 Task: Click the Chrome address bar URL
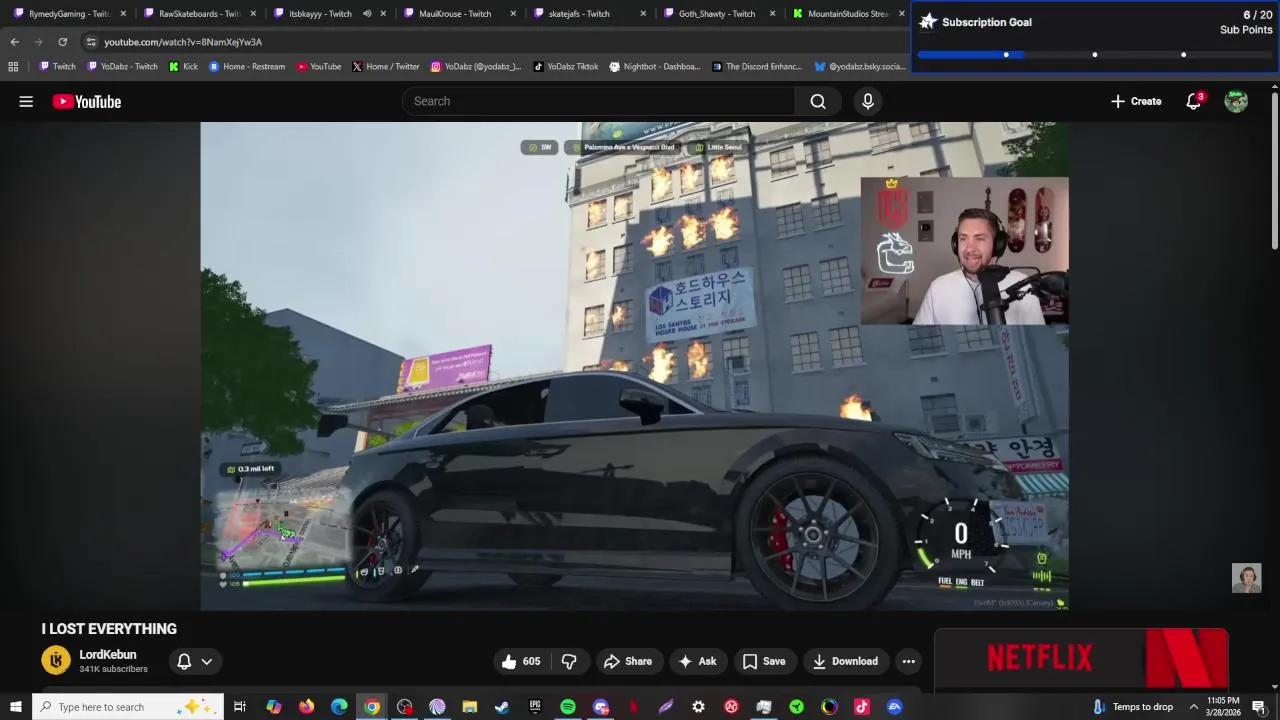point(183,42)
